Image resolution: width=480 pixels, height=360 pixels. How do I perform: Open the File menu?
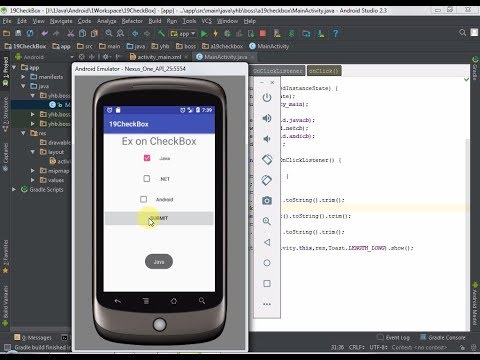[x=7, y=21]
